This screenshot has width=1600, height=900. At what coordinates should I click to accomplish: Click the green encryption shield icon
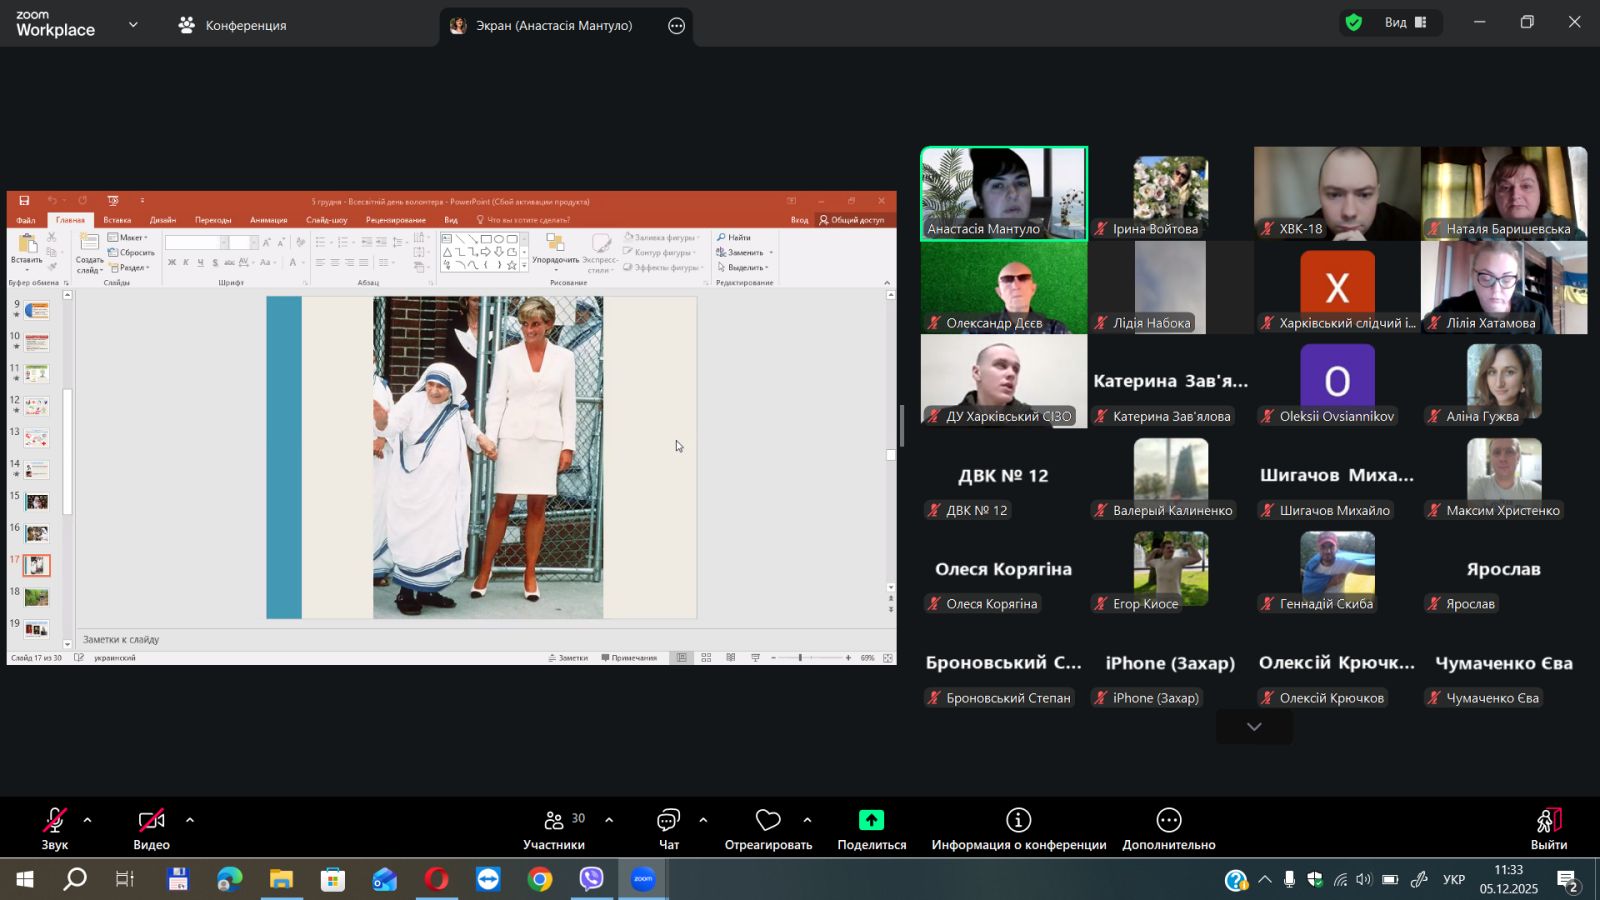point(1354,23)
